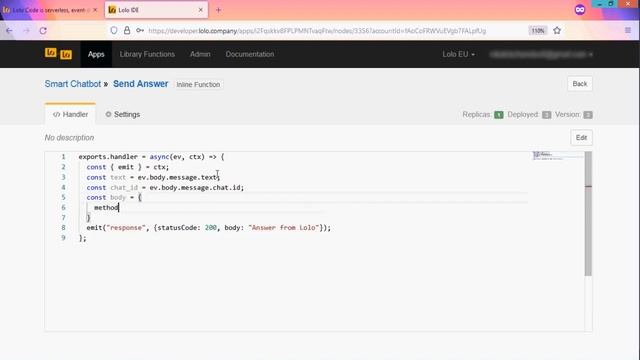Click the Back button
The image size is (640, 360).
click(x=580, y=84)
